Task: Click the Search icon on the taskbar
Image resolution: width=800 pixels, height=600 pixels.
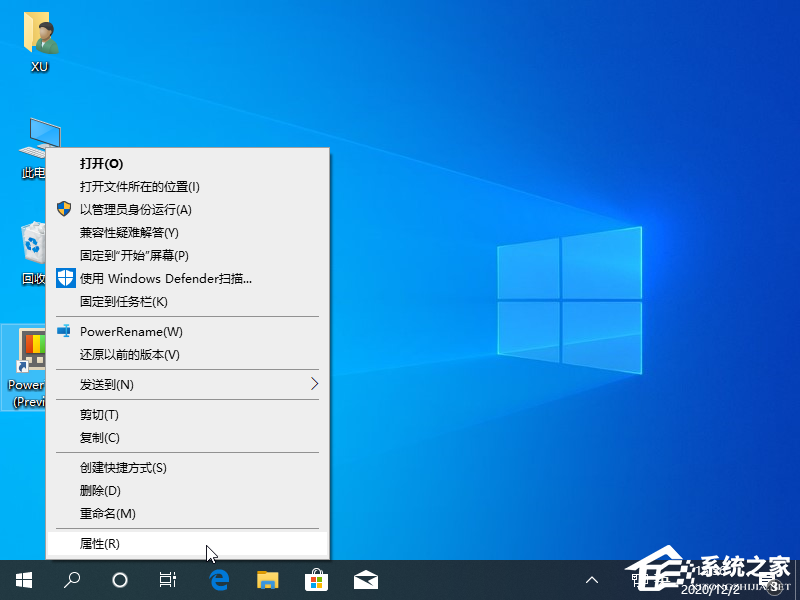Action: [71, 579]
